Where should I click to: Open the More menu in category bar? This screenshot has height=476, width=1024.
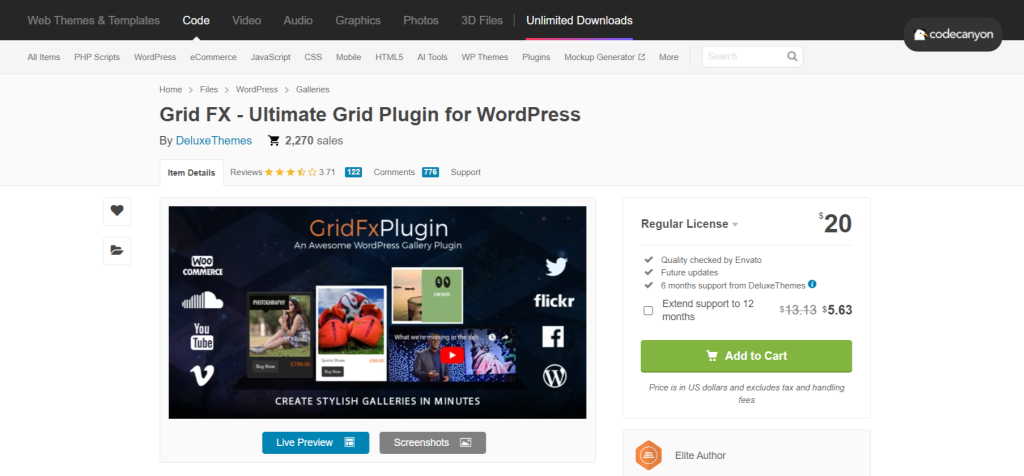pos(668,57)
